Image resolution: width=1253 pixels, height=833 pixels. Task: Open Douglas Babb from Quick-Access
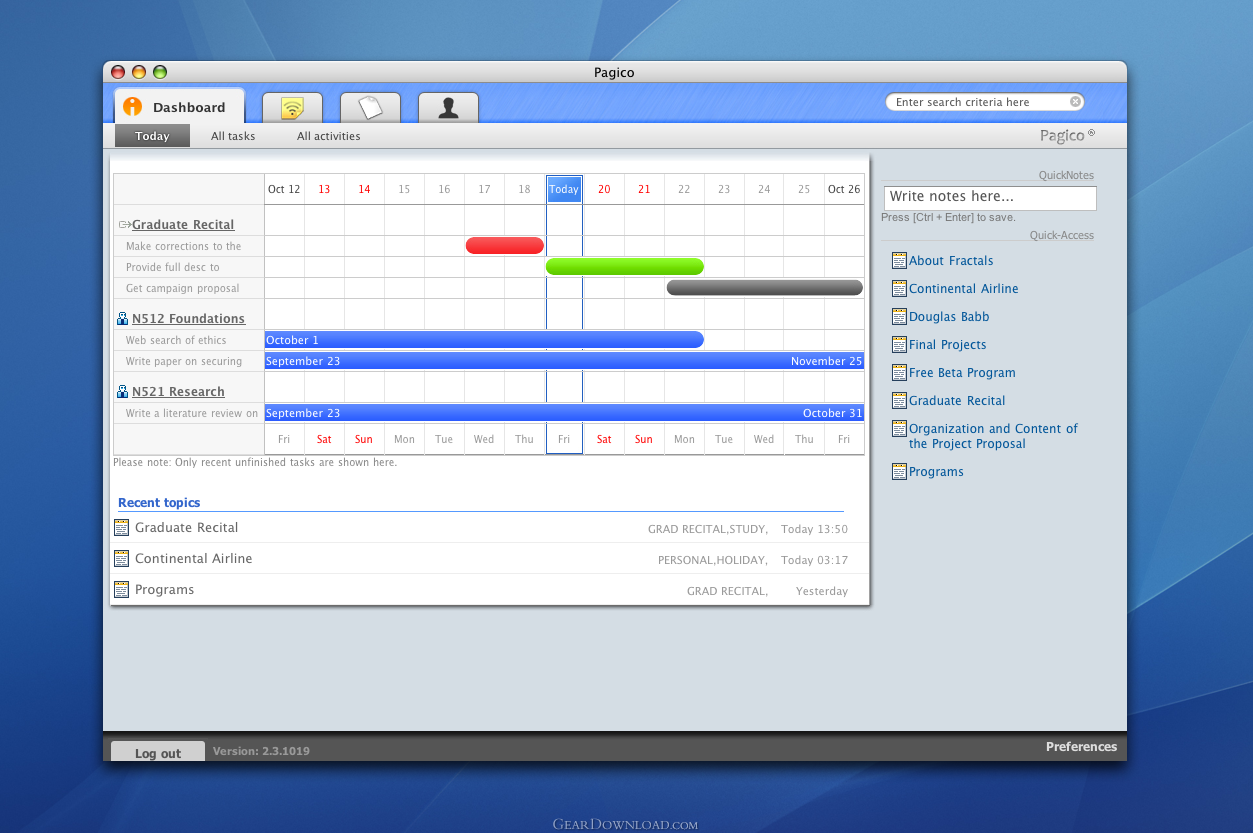coord(949,316)
